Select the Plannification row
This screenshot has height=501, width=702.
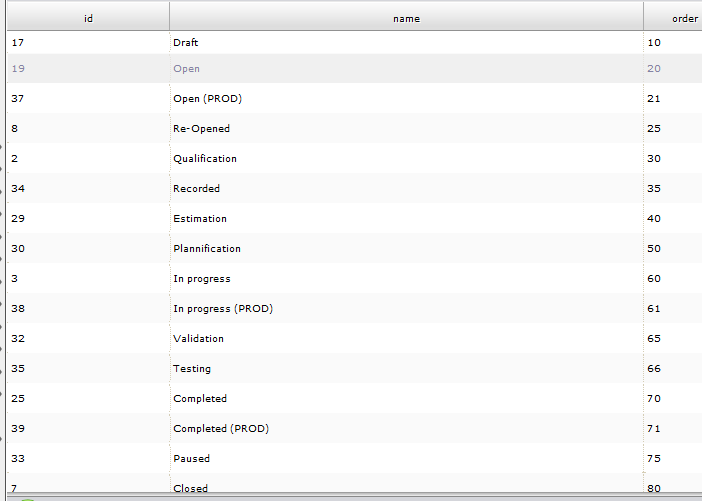coord(207,249)
